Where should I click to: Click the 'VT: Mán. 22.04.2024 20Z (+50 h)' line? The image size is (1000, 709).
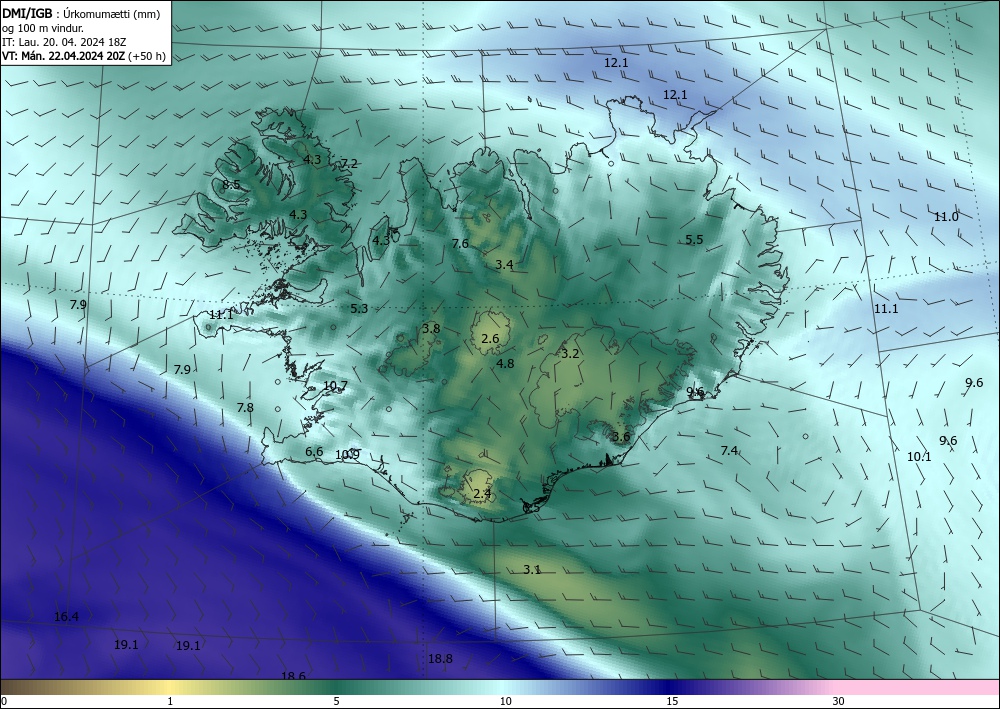[x=84, y=56]
